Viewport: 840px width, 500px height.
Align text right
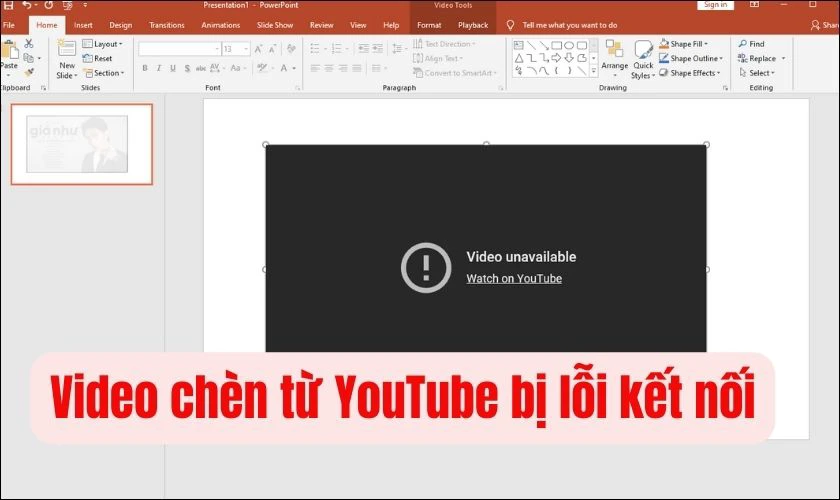click(x=343, y=68)
